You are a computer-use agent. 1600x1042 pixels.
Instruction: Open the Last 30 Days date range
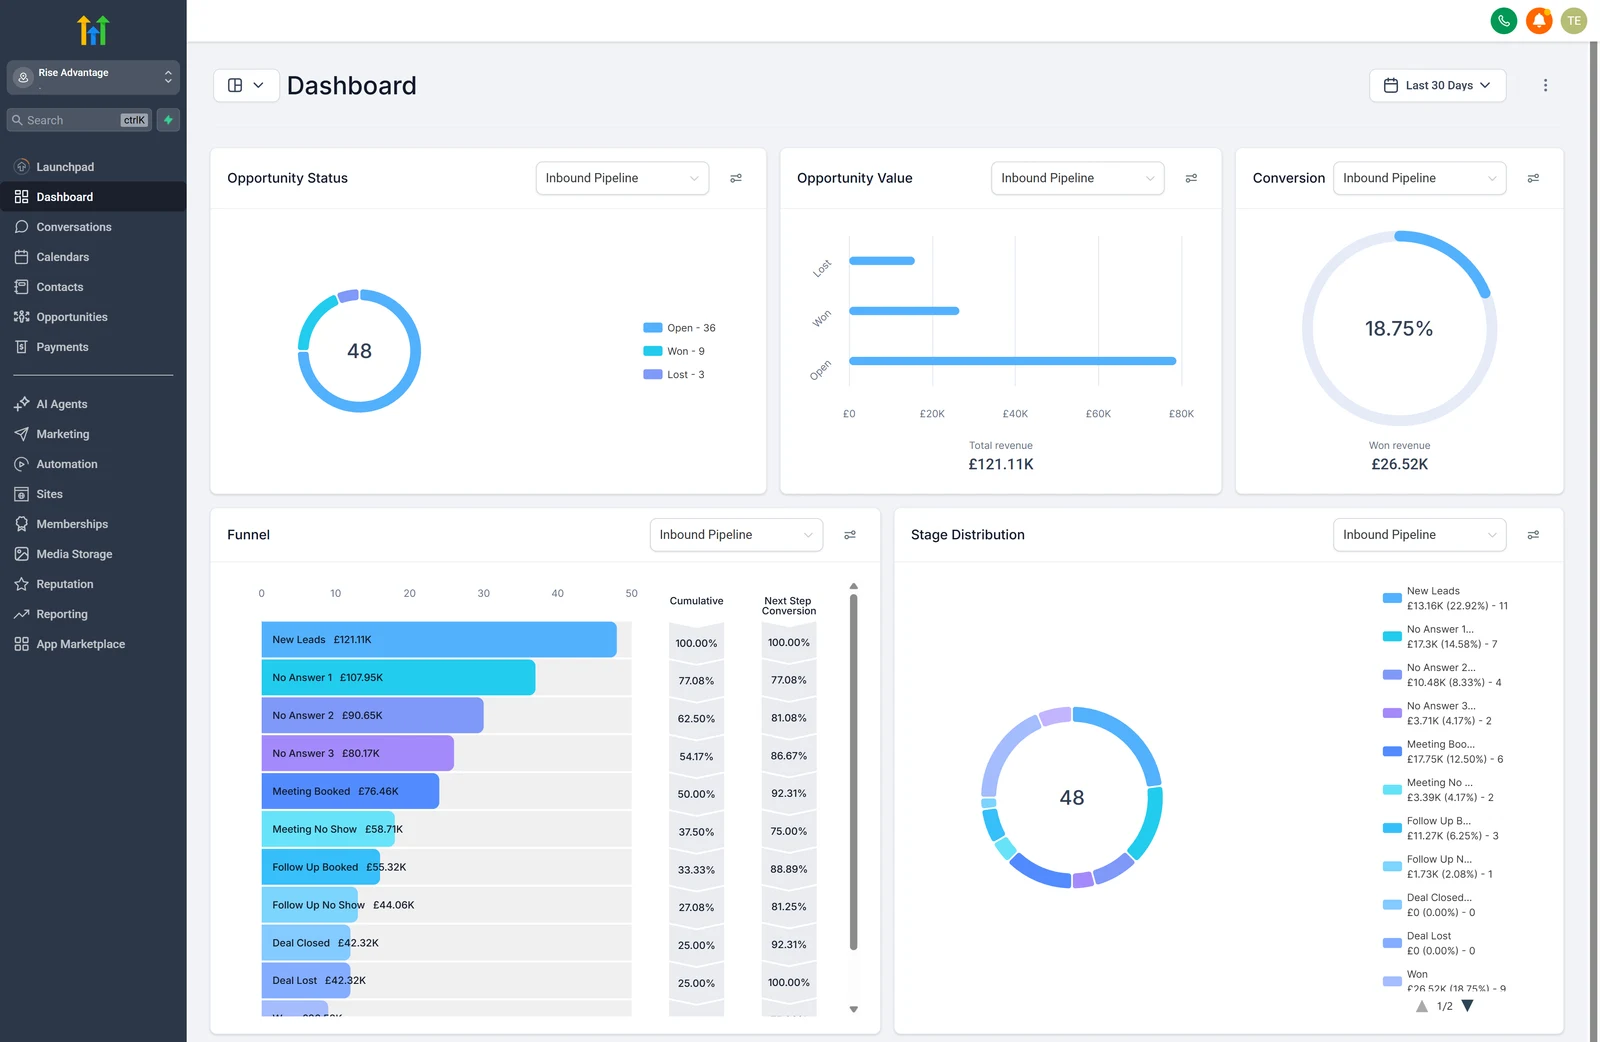pyautogui.click(x=1437, y=85)
